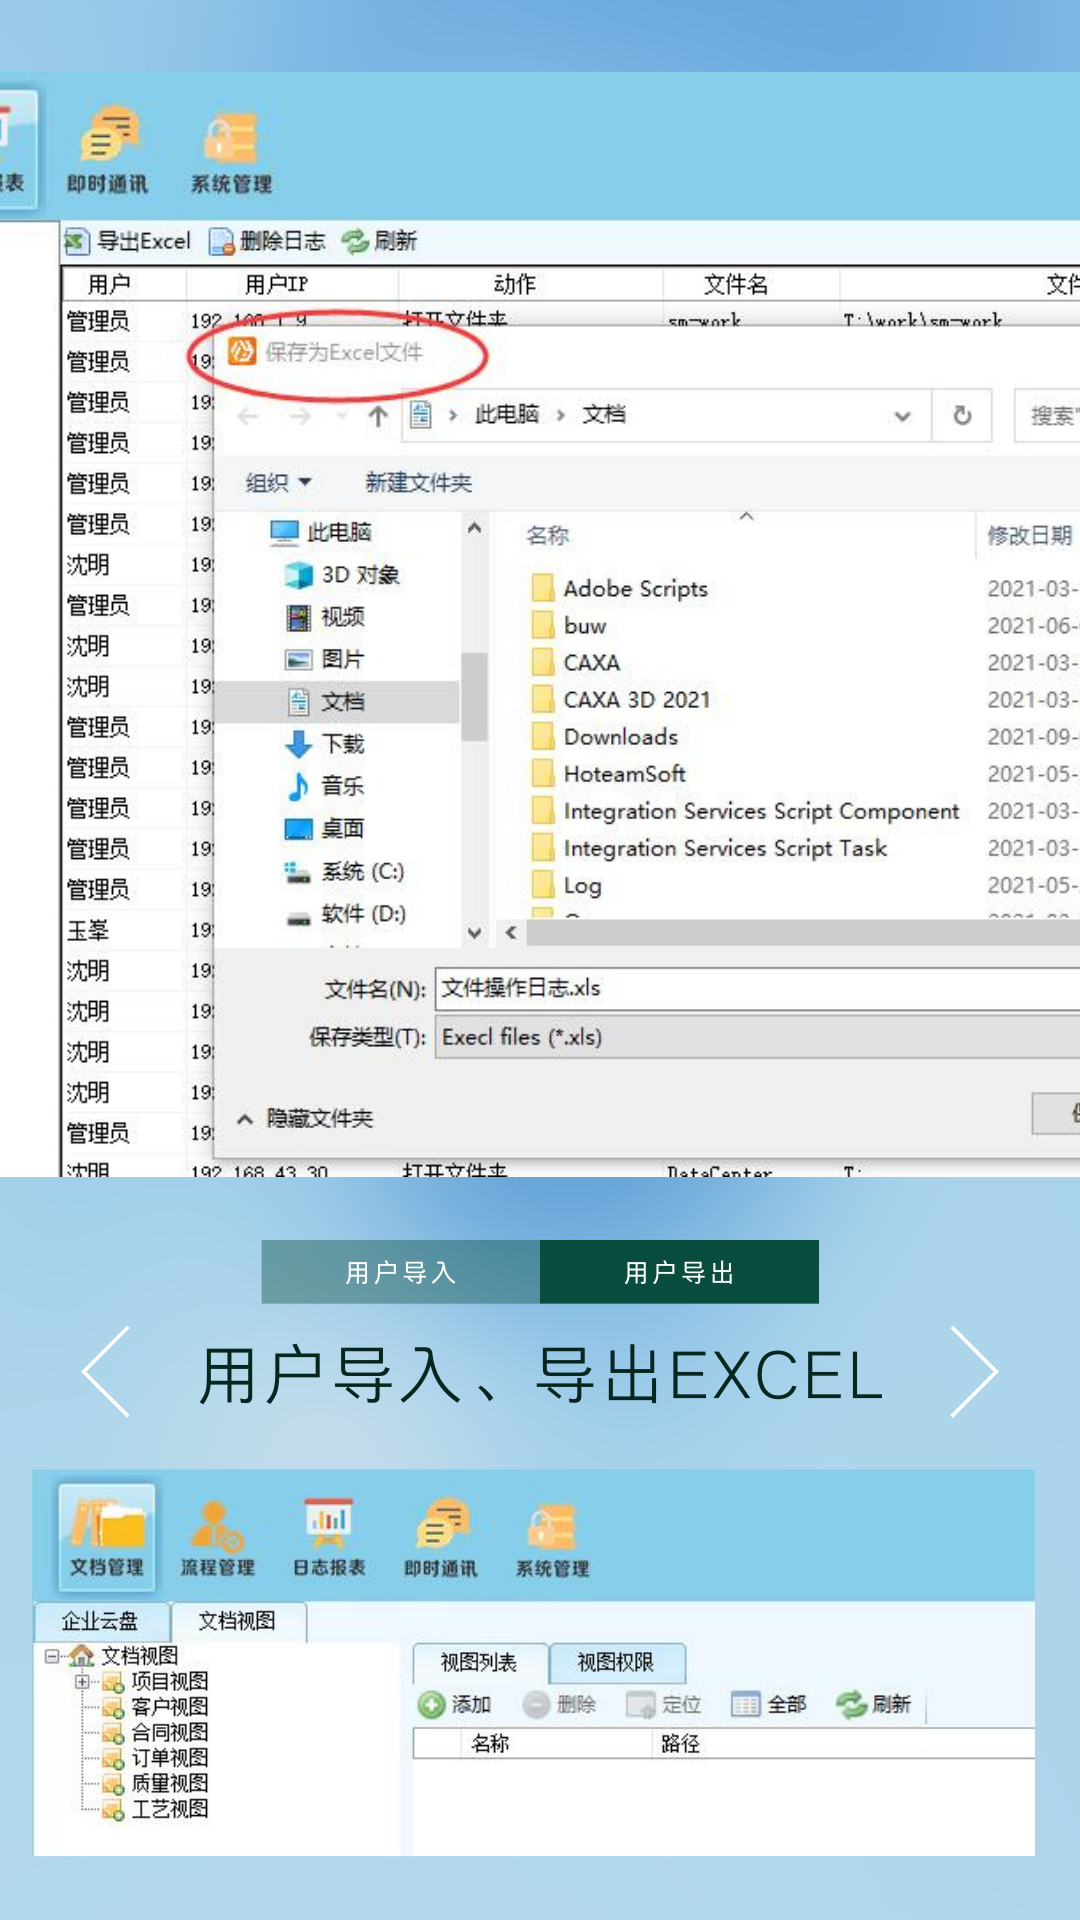Image resolution: width=1080 pixels, height=1920 pixels.
Task: Click 新建文件夹 button
Action: point(418,483)
